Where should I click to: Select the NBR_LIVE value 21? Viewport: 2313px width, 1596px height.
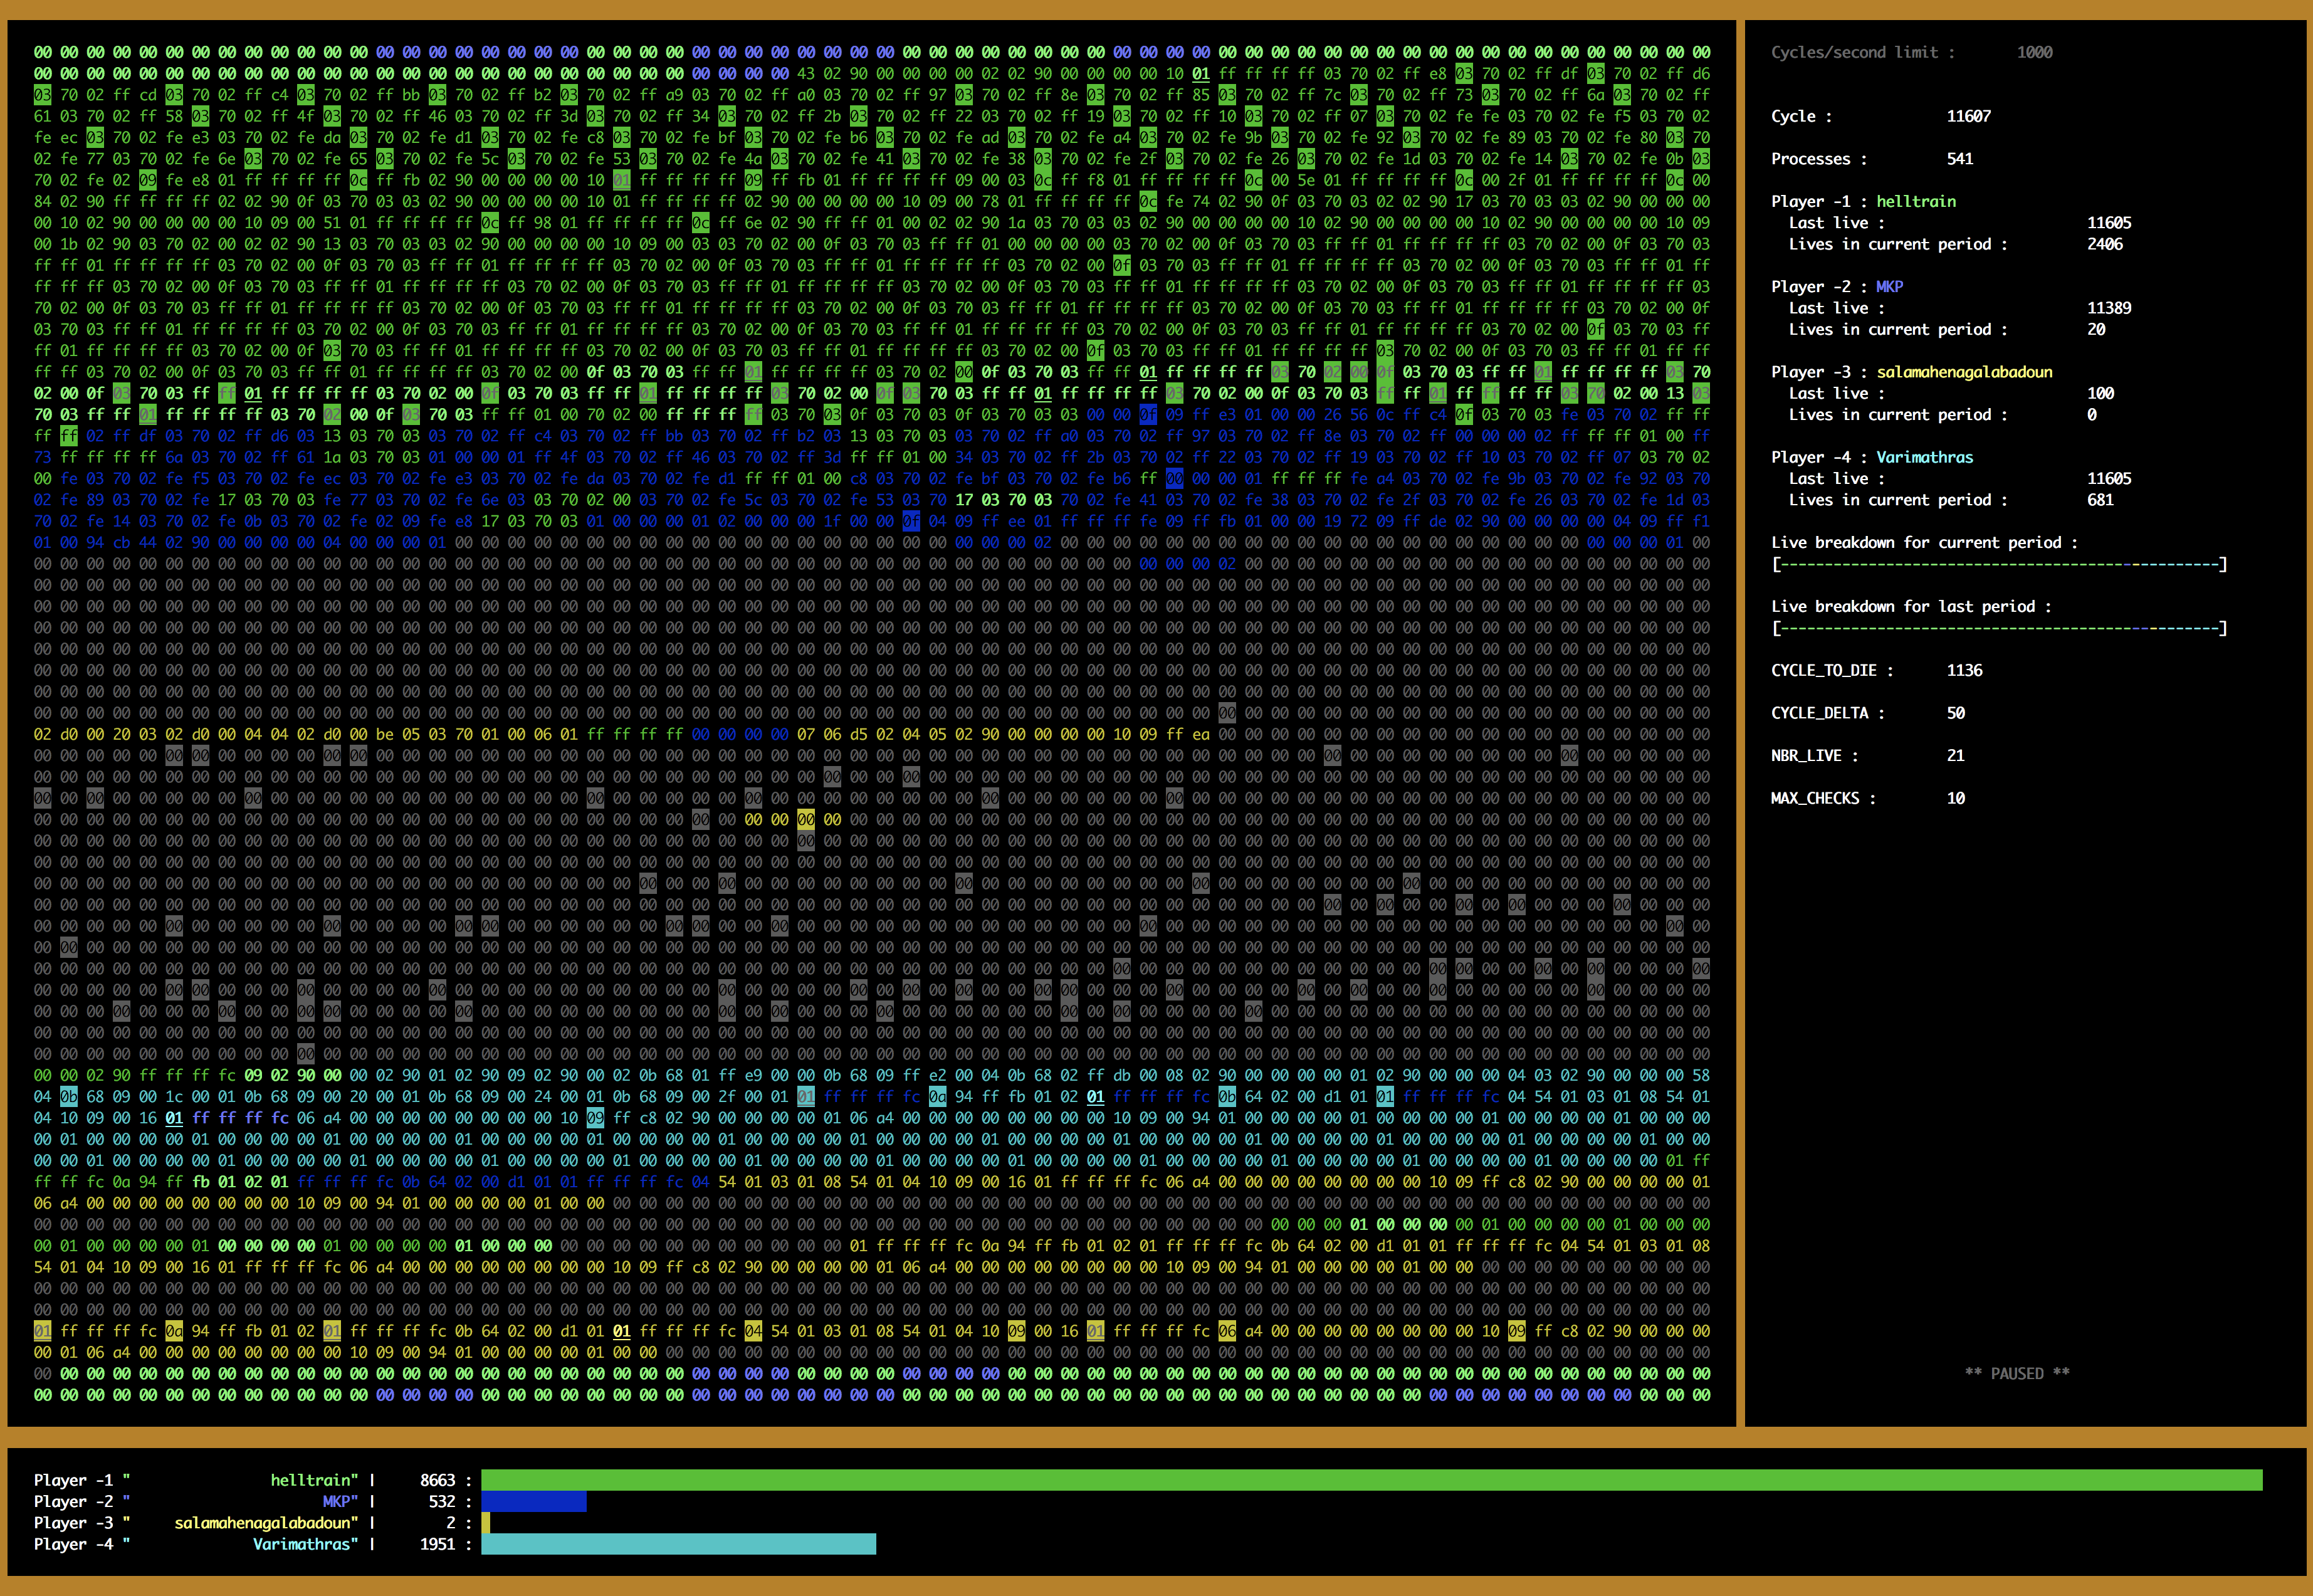click(x=1956, y=756)
